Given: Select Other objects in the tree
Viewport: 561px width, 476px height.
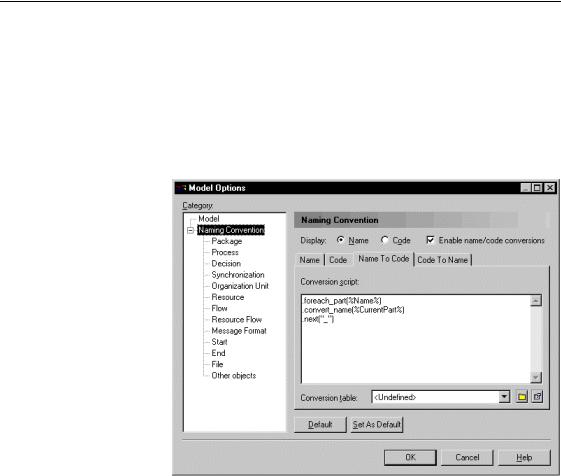Looking at the screenshot, I should pos(234,375).
